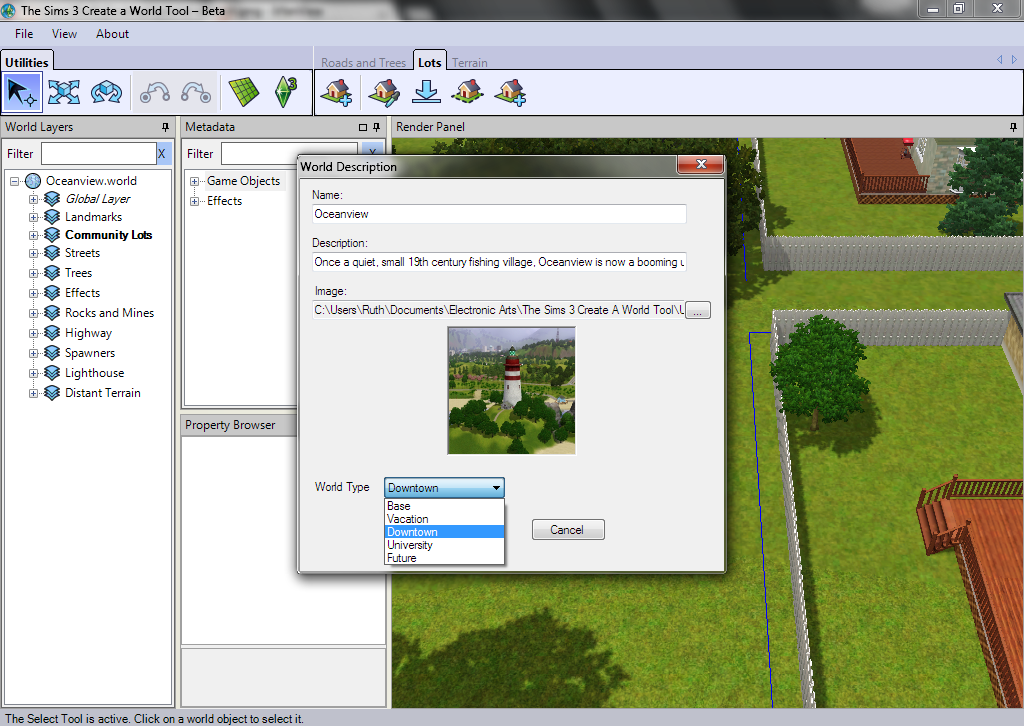Expand the Game Objects node

194,181
